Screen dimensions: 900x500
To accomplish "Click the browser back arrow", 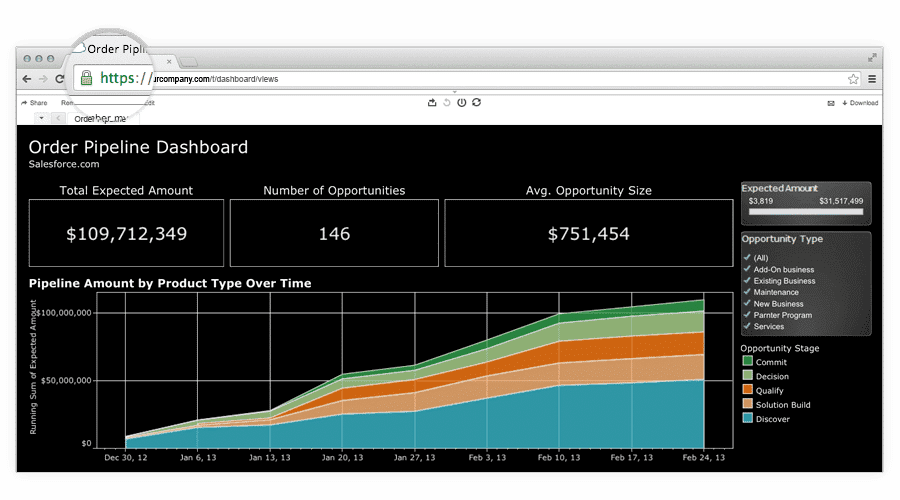I will [27, 79].
